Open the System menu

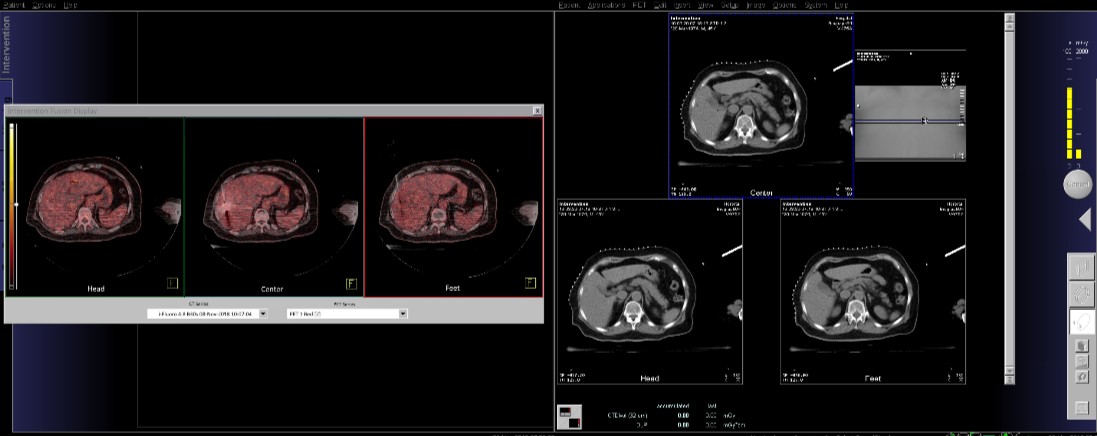(x=816, y=5)
